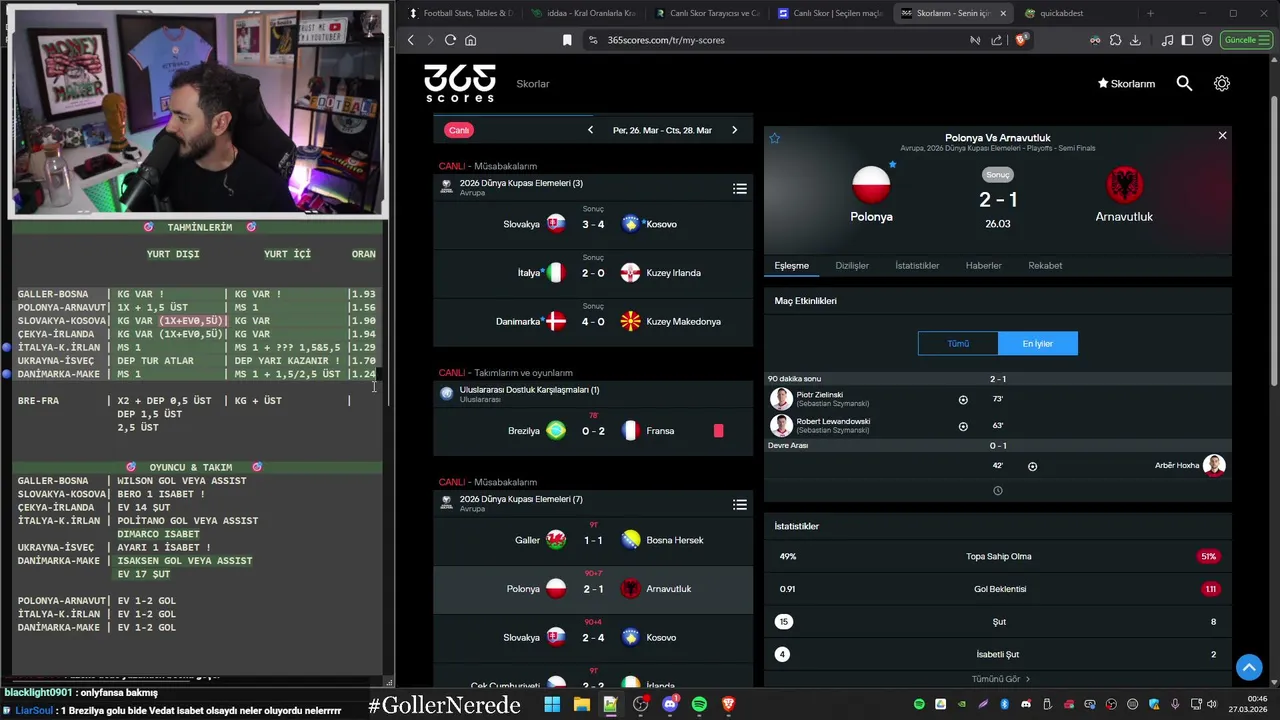Open the Skorlar navigation link
1280x720 pixels.
pyautogui.click(x=533, y=84)
